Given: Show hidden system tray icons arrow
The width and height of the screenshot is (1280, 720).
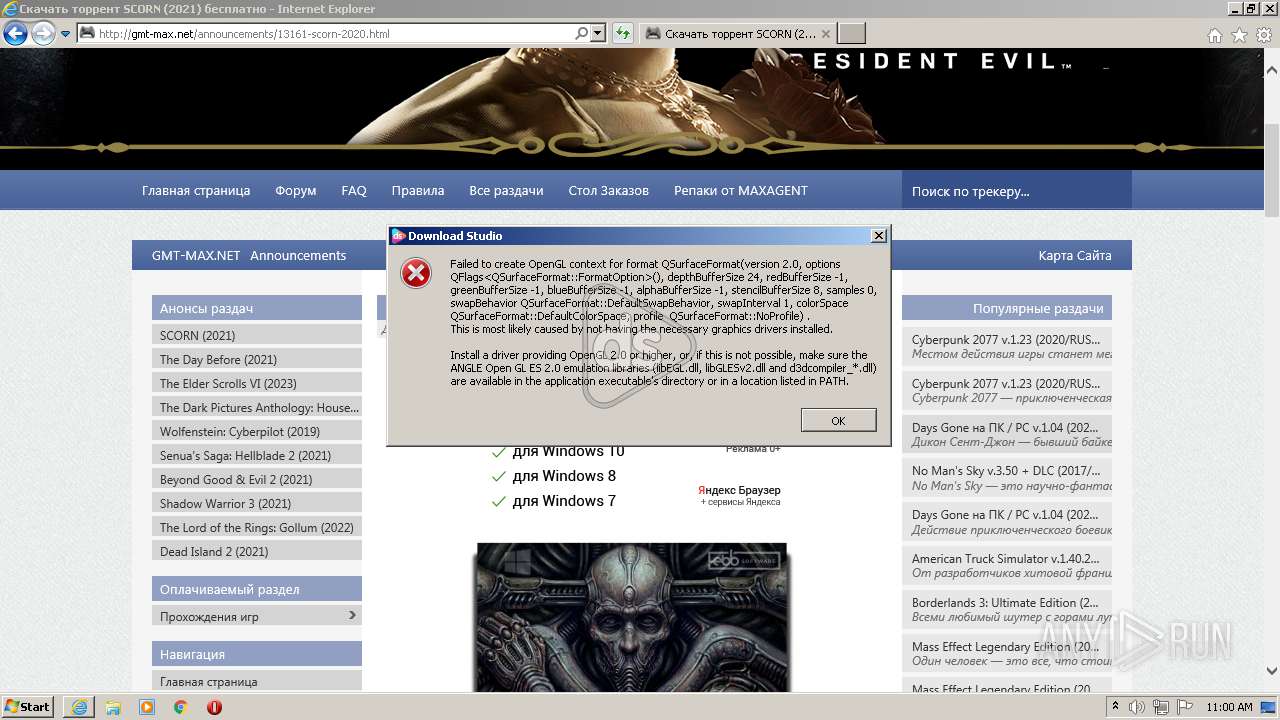Looking at the screenshot, I should tap(1116, 706).
